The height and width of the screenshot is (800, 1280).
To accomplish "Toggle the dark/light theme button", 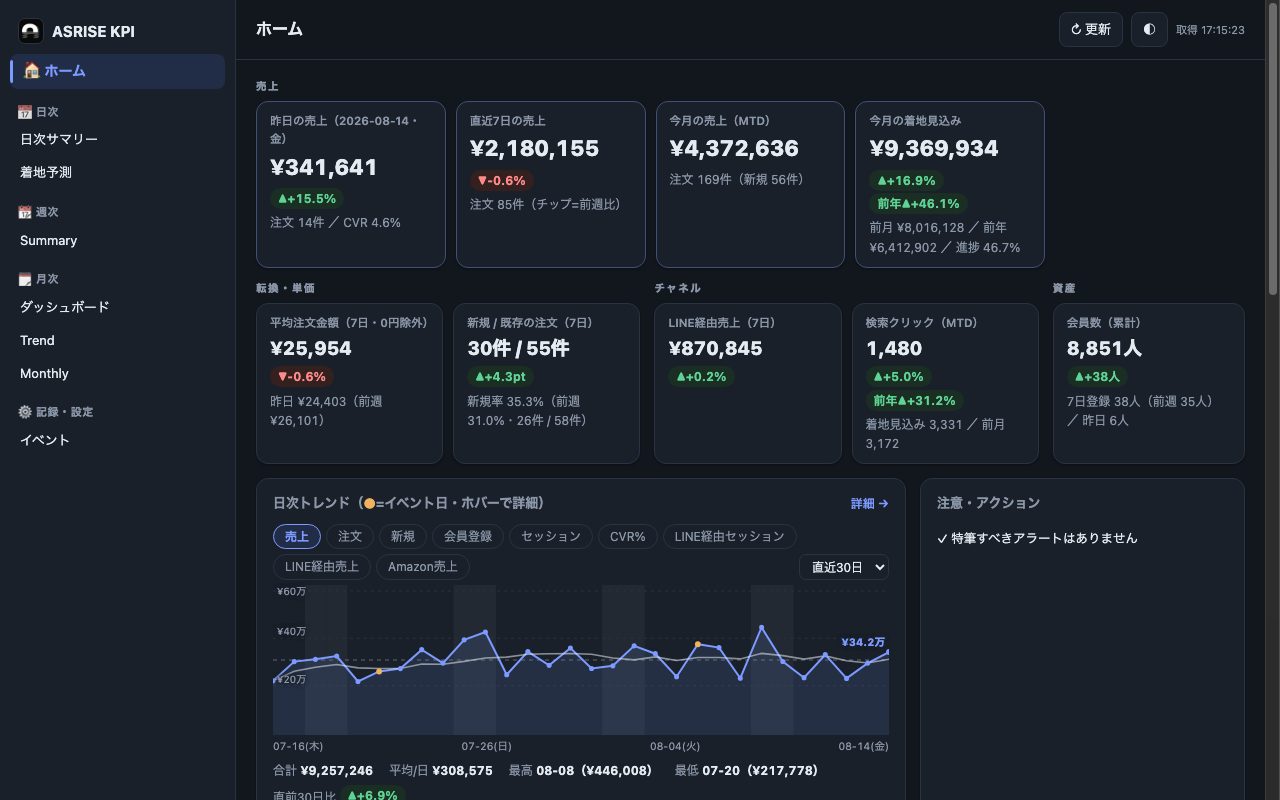I will point(1149,29).
